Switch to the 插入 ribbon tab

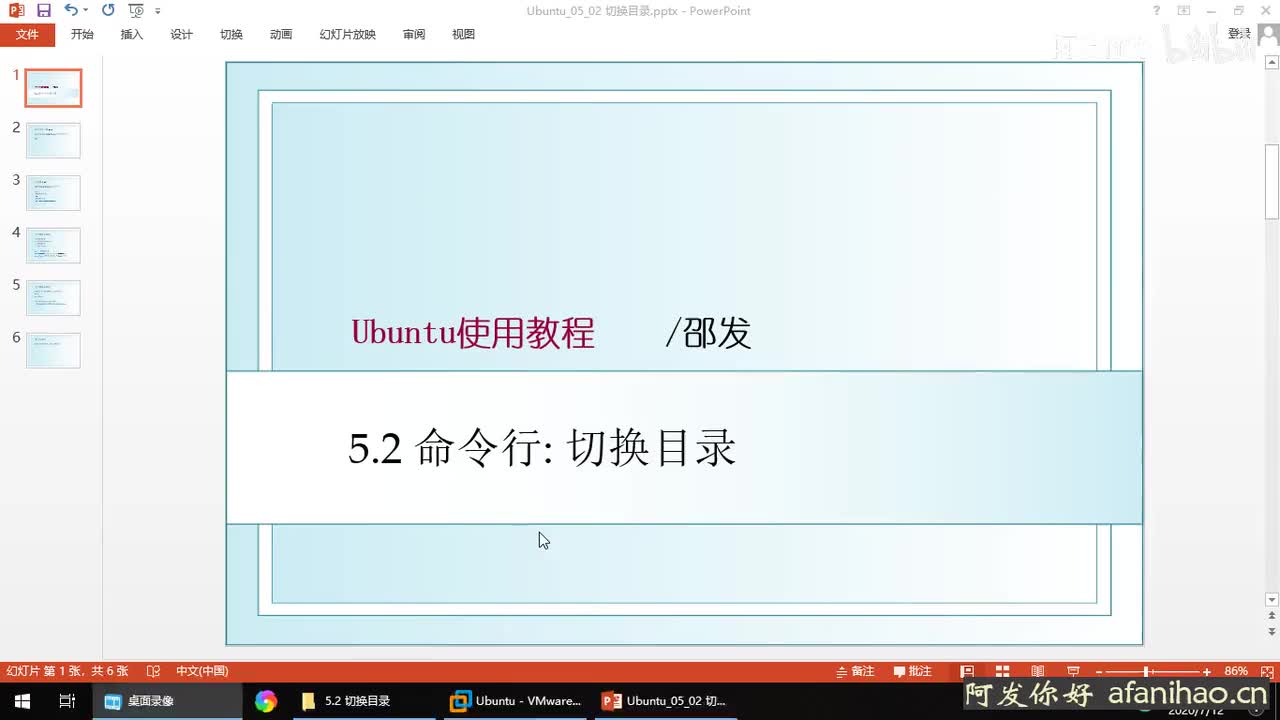[132, 34]
